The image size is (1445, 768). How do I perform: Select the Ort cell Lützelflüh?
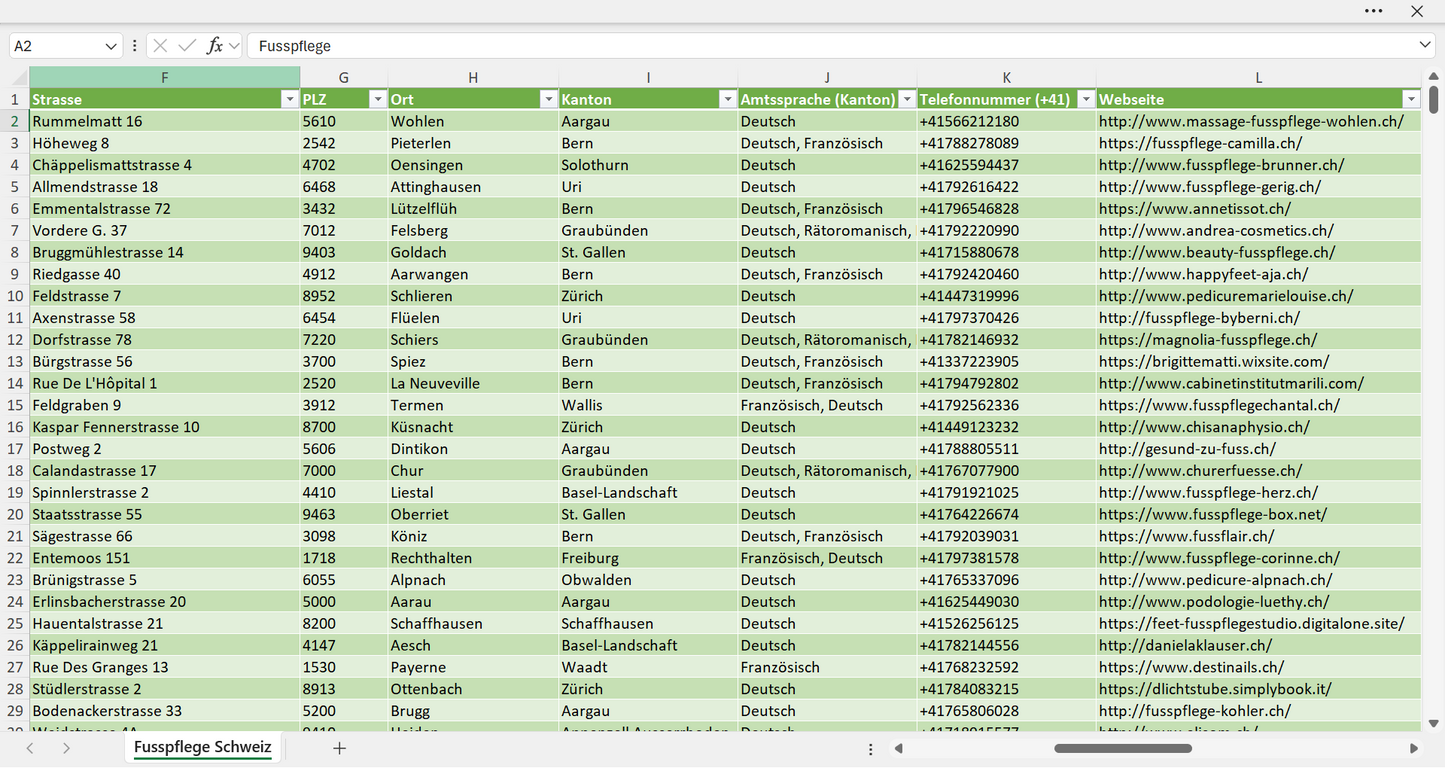pos(473,209)
